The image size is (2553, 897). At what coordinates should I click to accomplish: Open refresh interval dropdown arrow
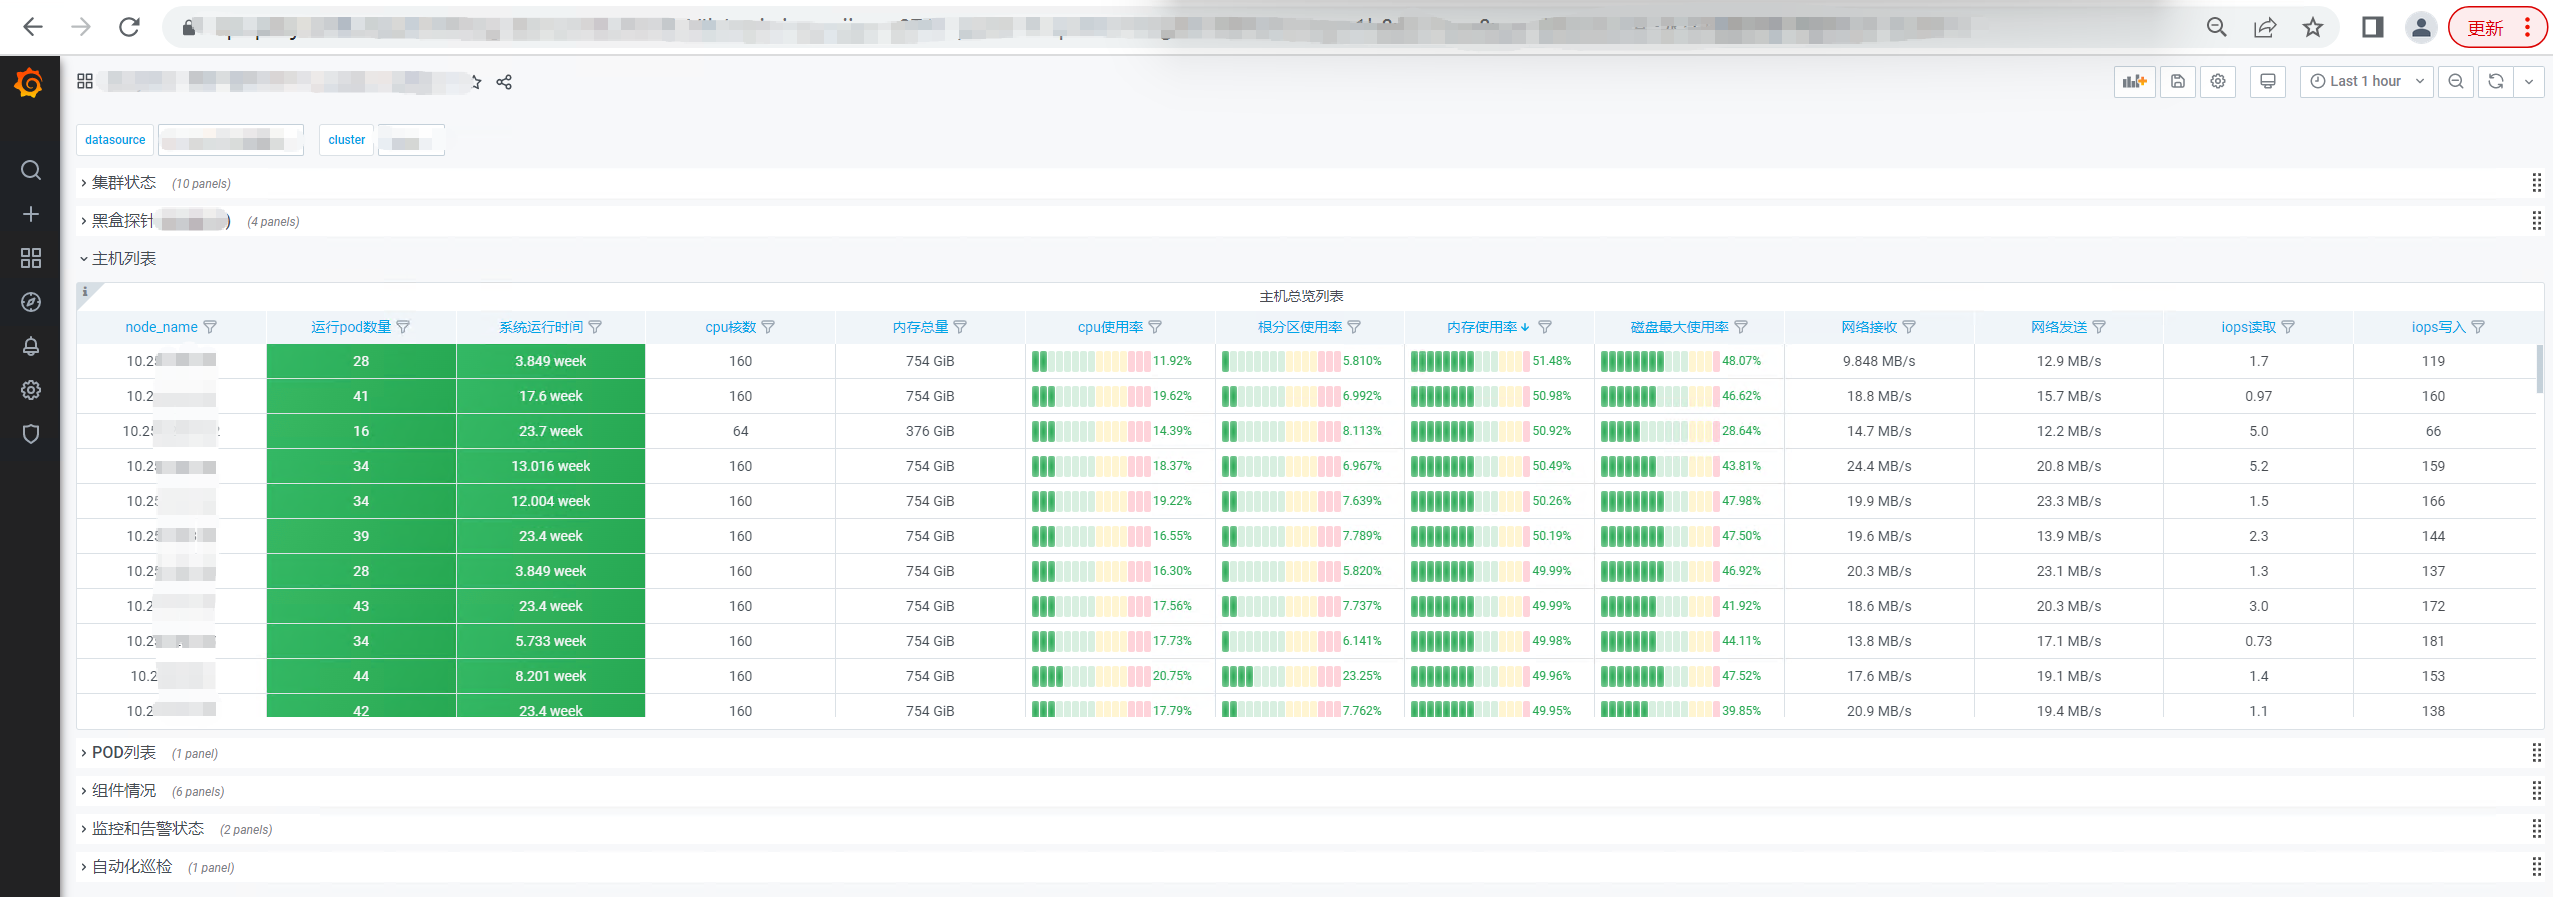click(x=2529, y=81)
